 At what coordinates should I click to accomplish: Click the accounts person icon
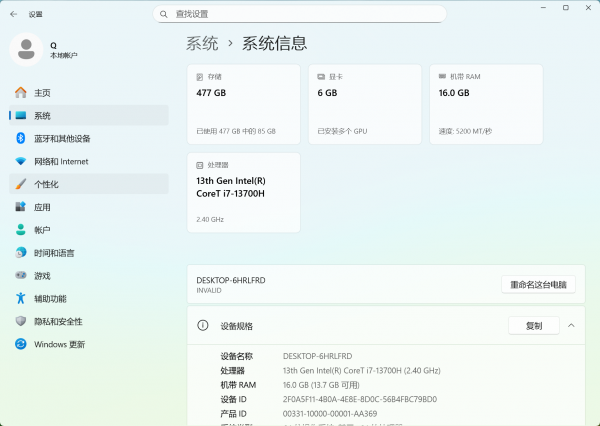pyautogui.click(x=21, y=230)
